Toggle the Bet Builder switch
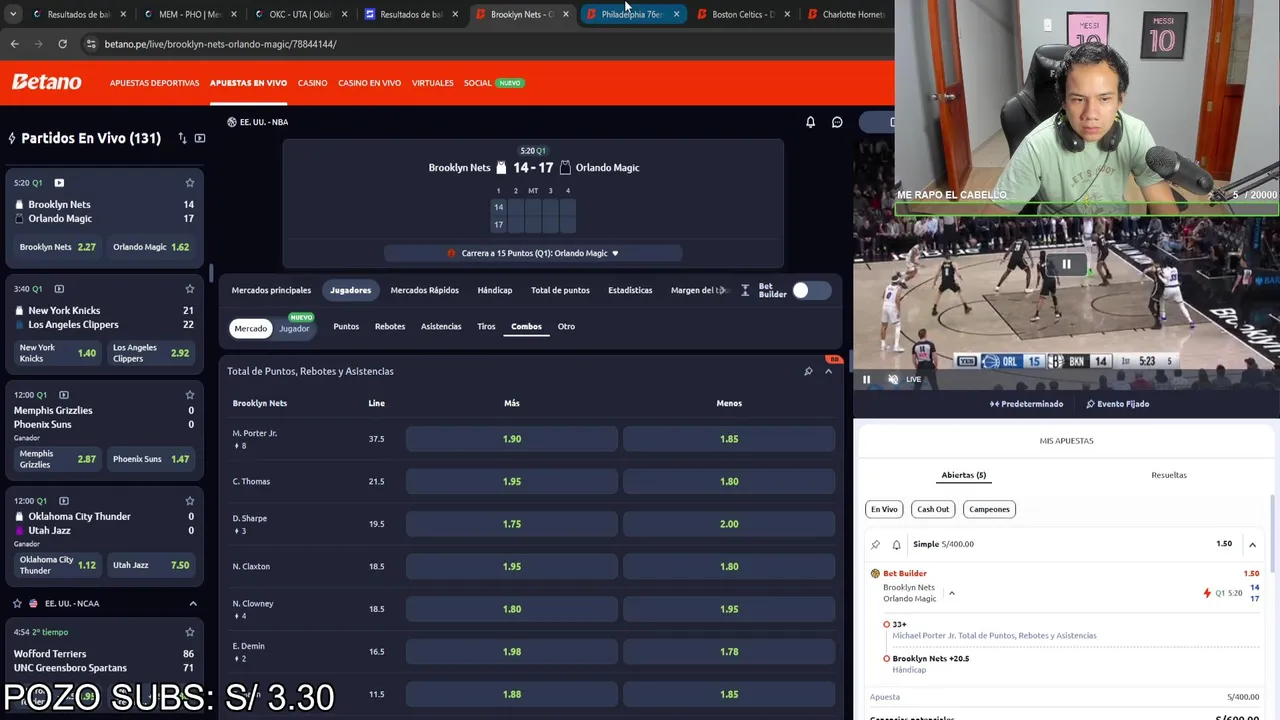Viewport: 1280px width, 720px height. pos(811,290)
